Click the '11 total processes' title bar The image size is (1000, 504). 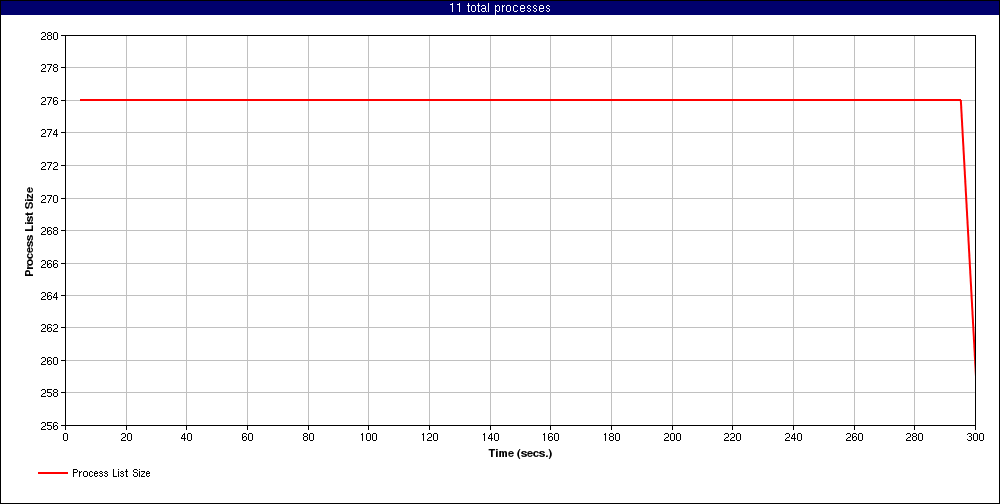(500, 8)
